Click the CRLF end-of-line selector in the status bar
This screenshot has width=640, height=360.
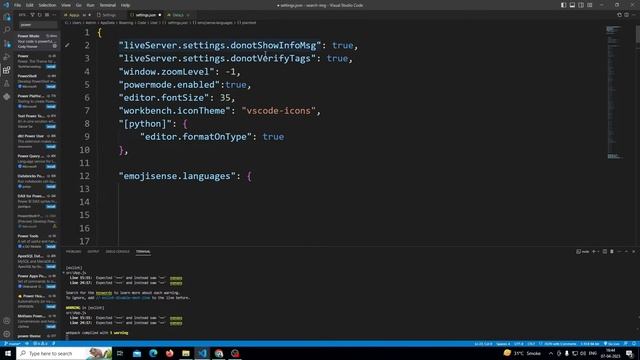[531, 344]
